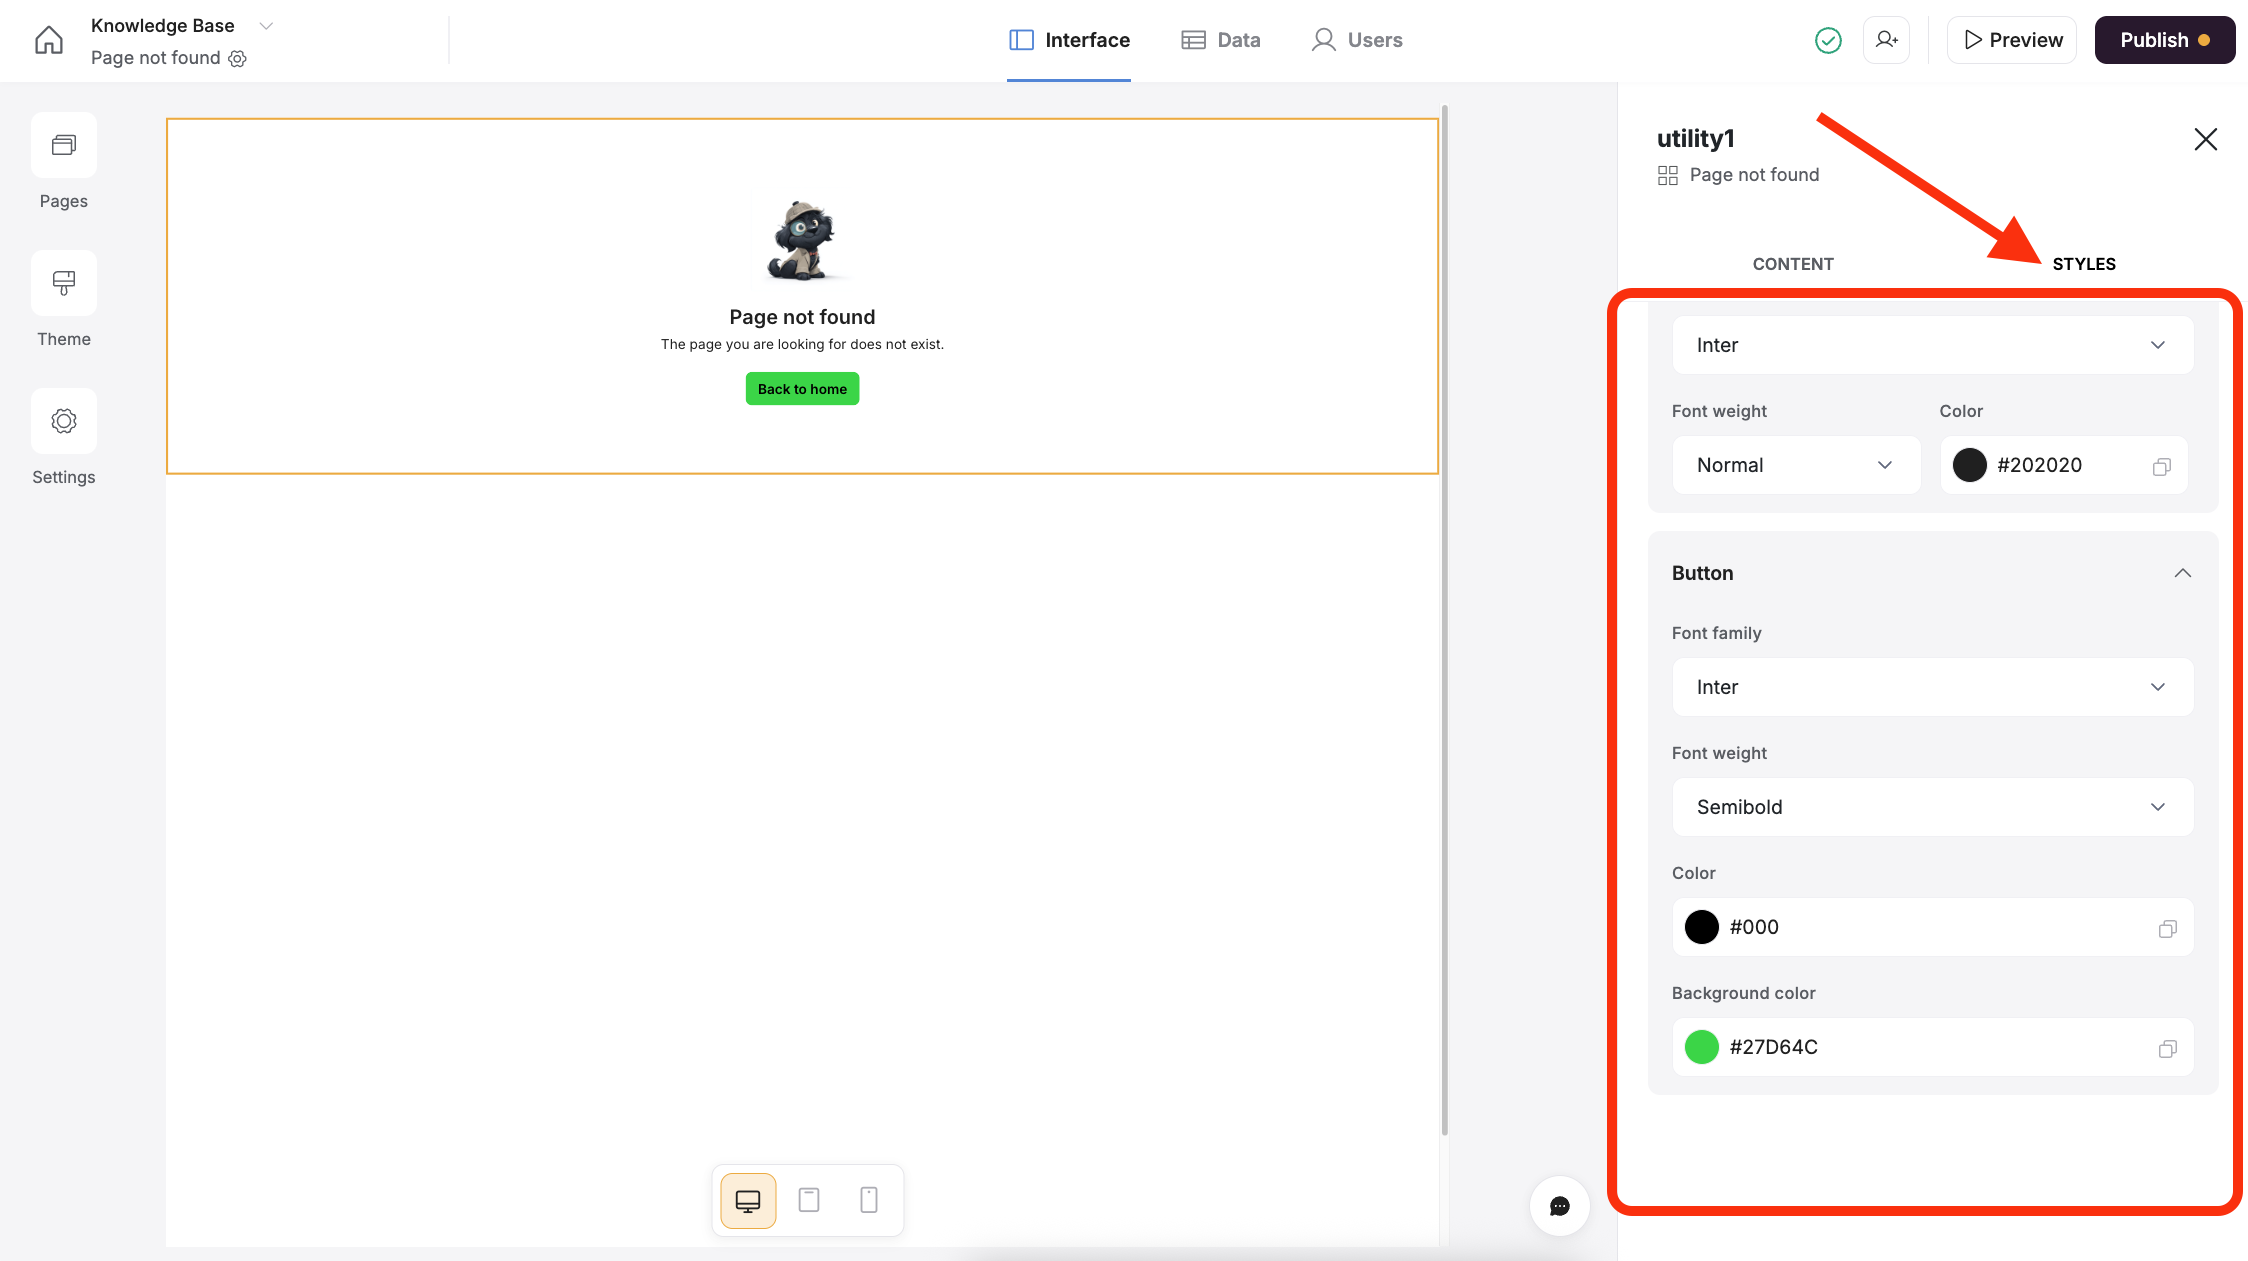Open the Theme panel
The image size is (2248, 1261).
tap(64, 284)
